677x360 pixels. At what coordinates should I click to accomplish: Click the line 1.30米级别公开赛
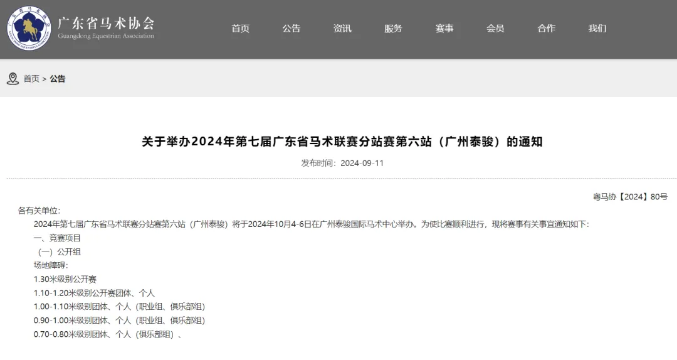point(65,279)
